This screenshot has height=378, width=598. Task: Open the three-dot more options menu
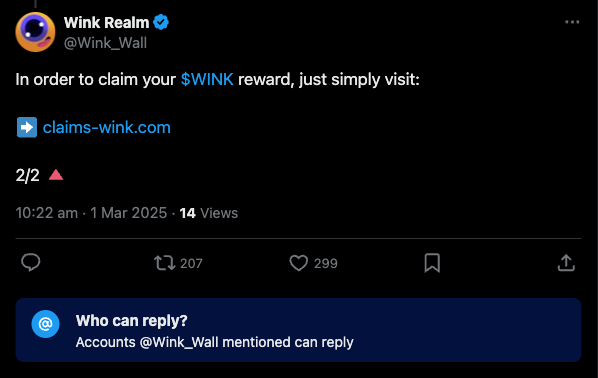572,22
